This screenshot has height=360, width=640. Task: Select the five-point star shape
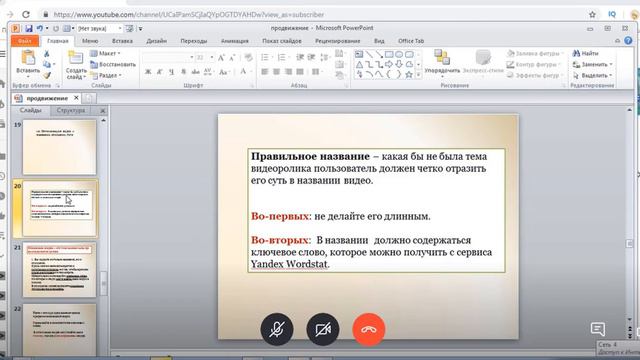point(409,75)
